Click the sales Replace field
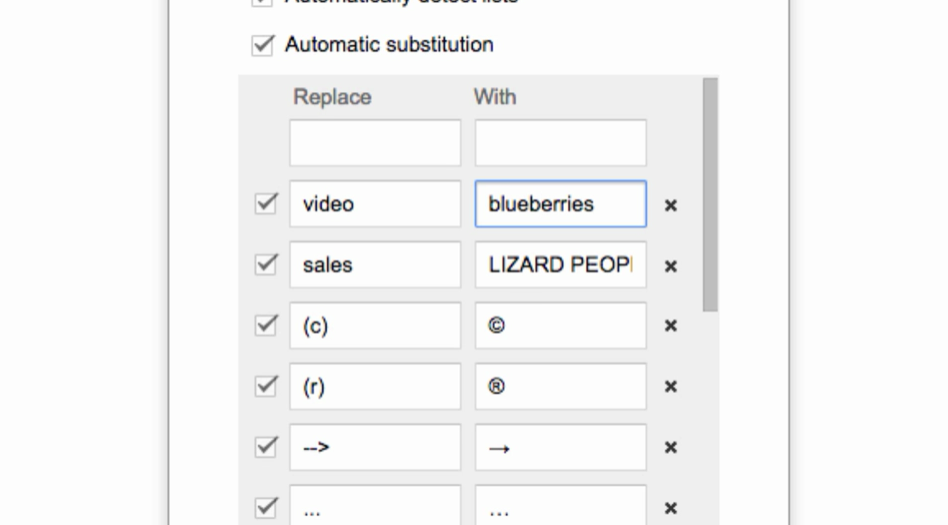The image size is (948, 525). 375,265
